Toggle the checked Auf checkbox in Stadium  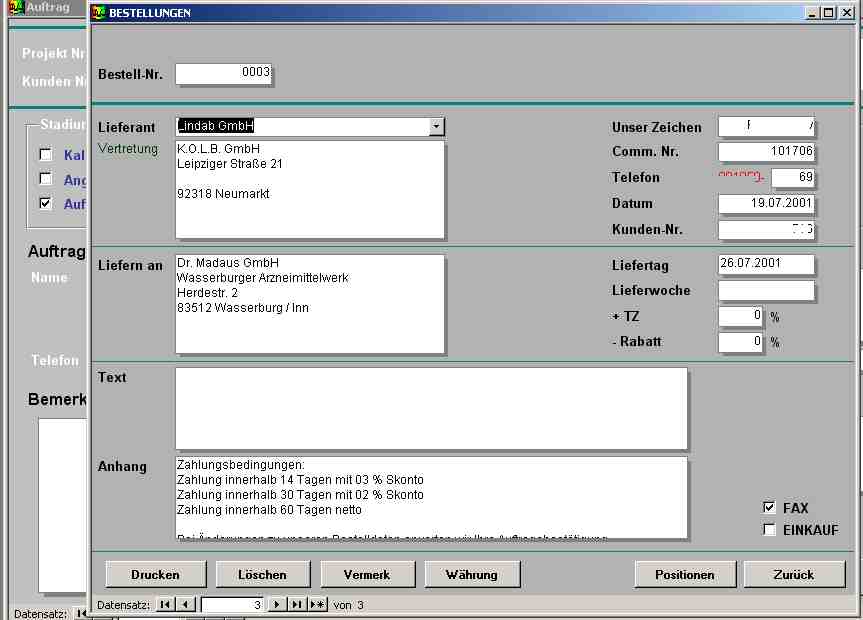45,204
